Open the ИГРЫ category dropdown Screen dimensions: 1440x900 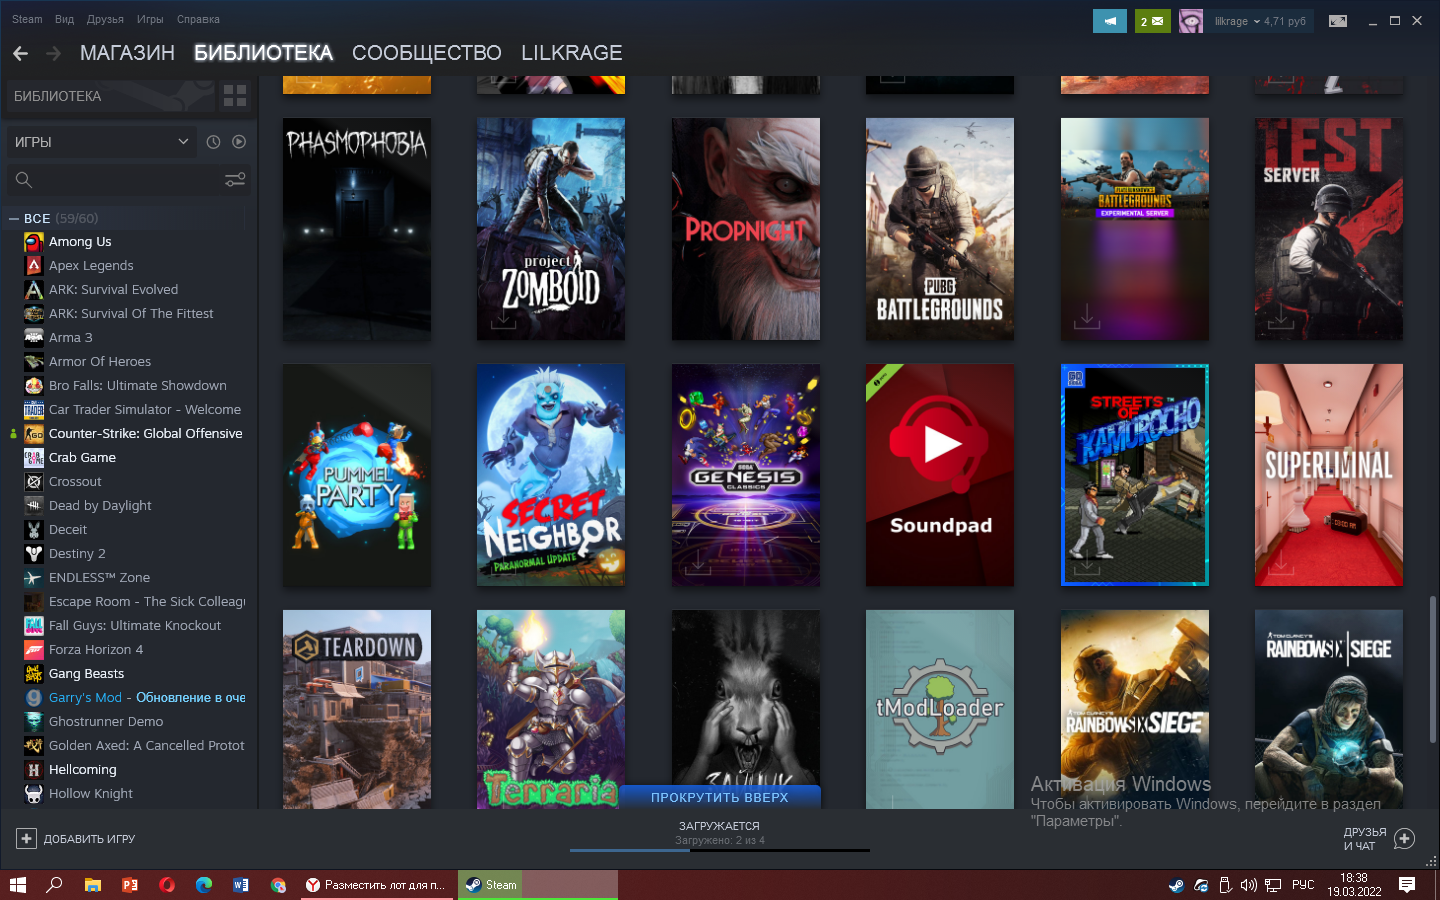pos(101,142)
